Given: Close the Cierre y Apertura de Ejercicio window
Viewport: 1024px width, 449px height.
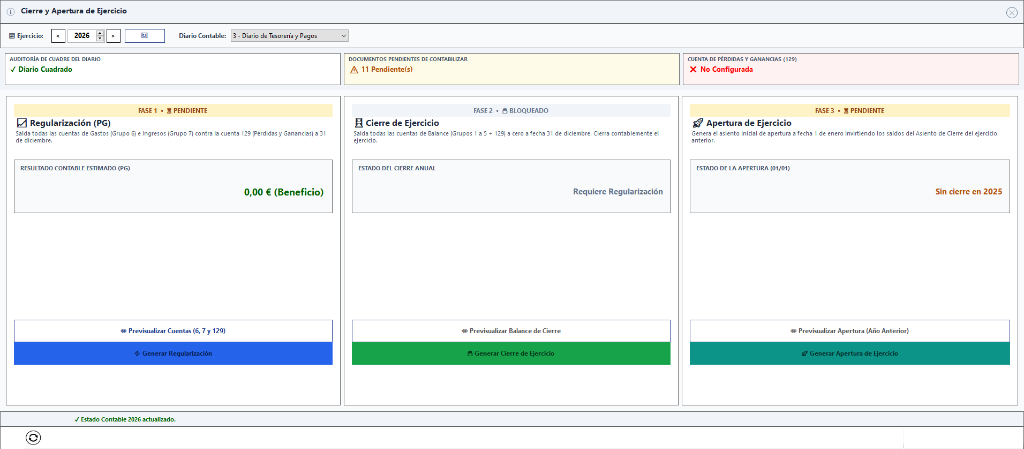Looking at the screenshot, I should (1012, 12).
